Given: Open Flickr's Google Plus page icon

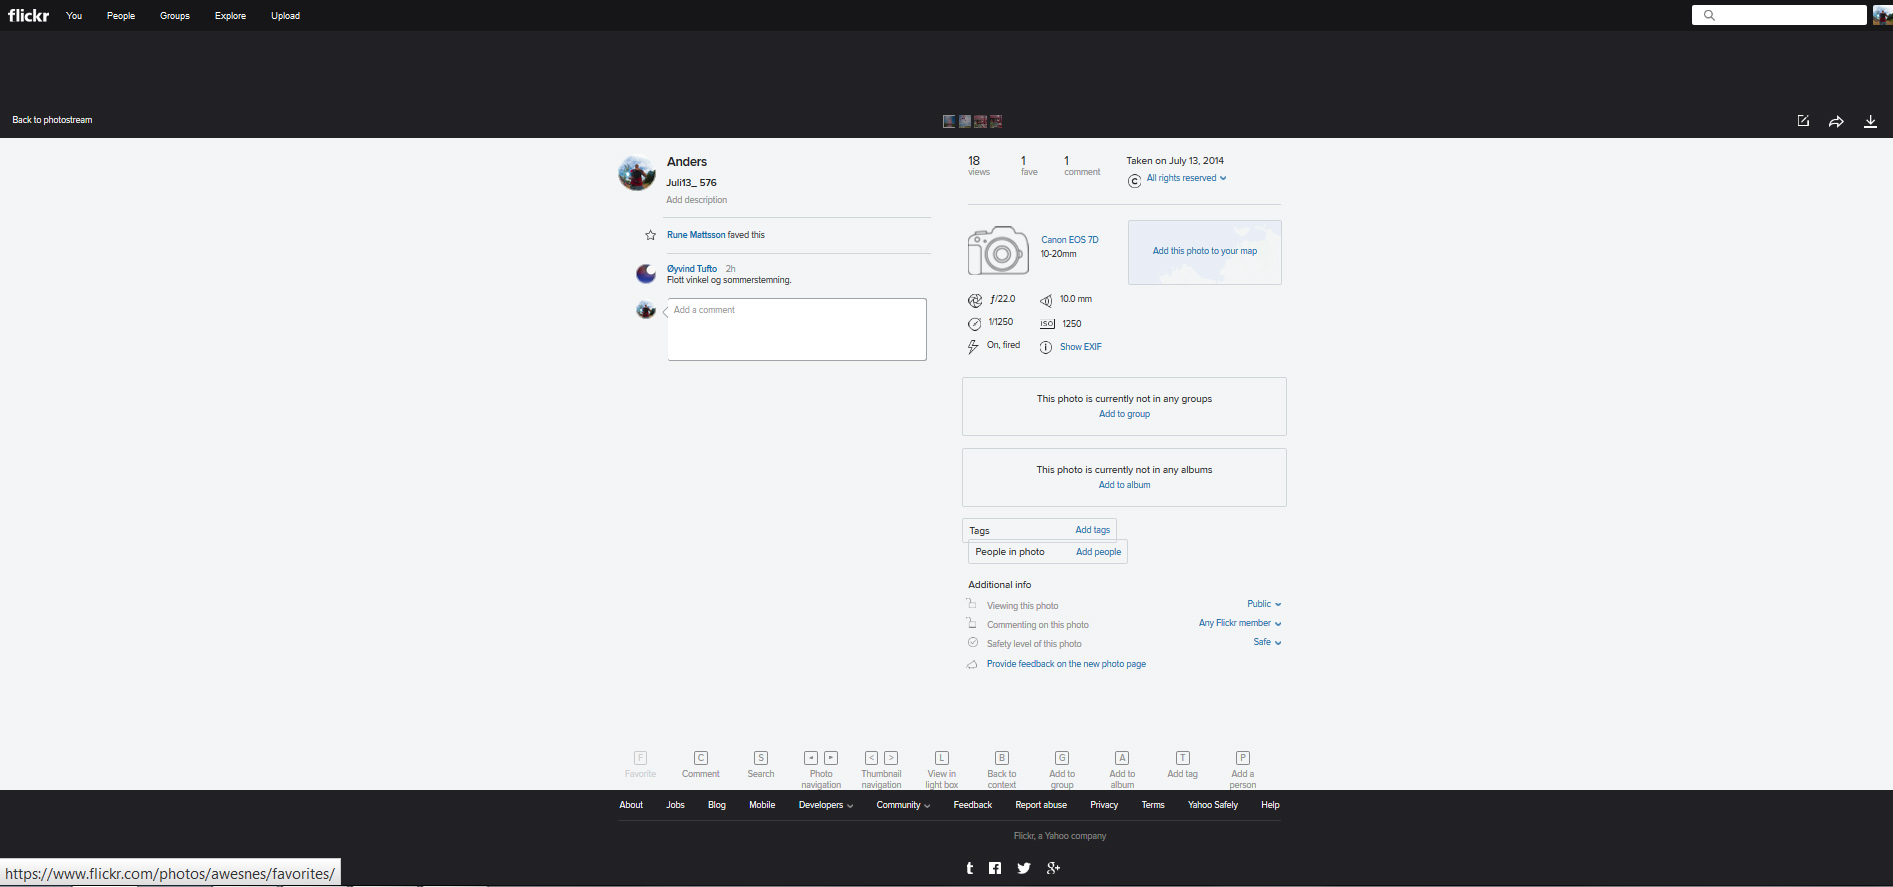Looking at the screenshot, I should 1053,868.
